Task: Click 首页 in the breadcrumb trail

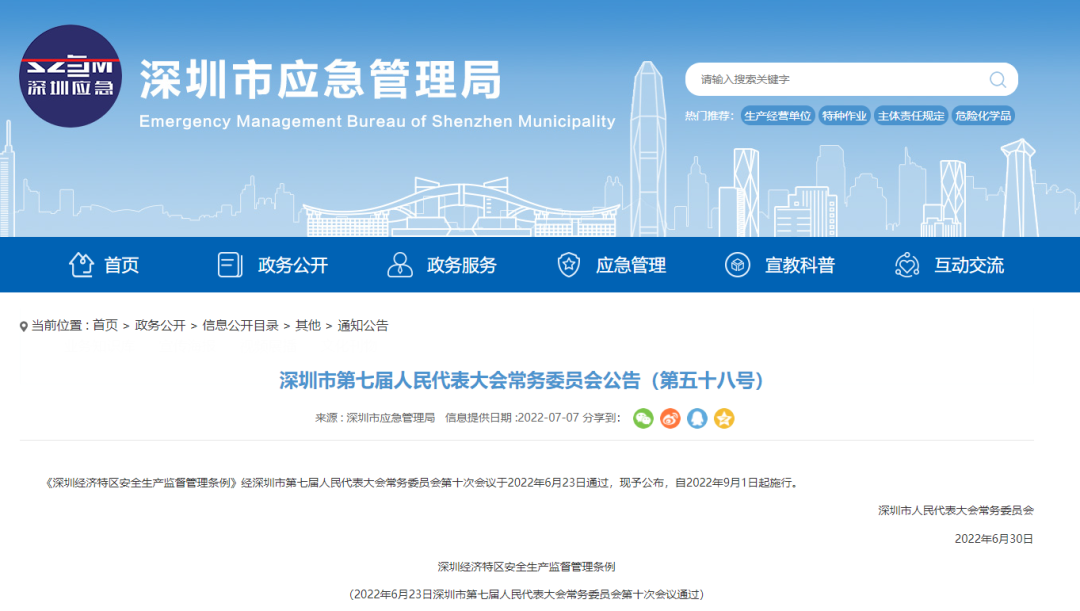Action: click(105, 326)
